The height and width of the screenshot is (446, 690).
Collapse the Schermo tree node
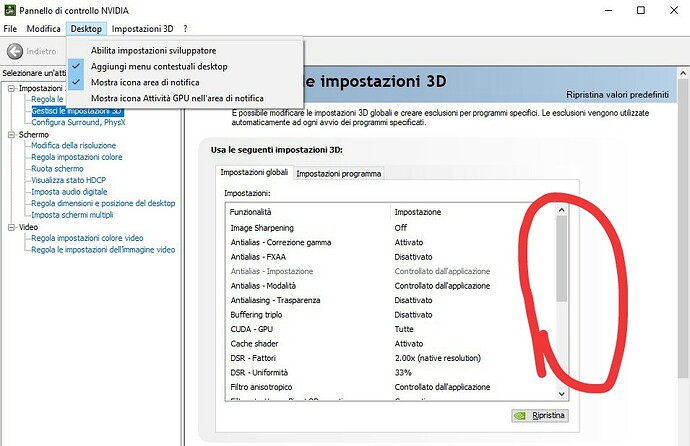pyautogui.click(x=11, y=135)
